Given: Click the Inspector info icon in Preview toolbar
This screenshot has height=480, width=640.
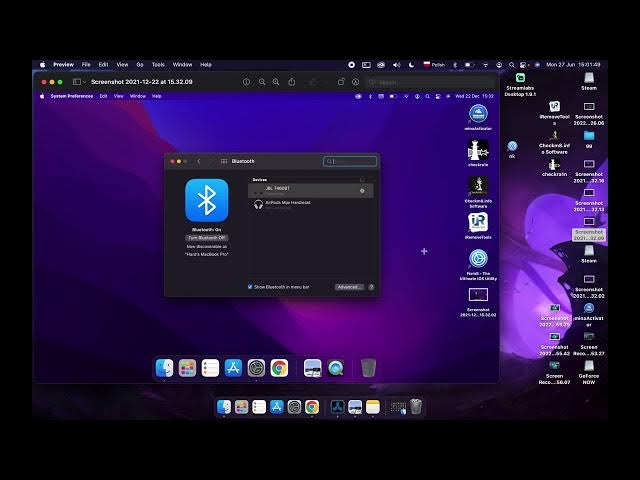Looking at the screenshot, I should (247, 82).
